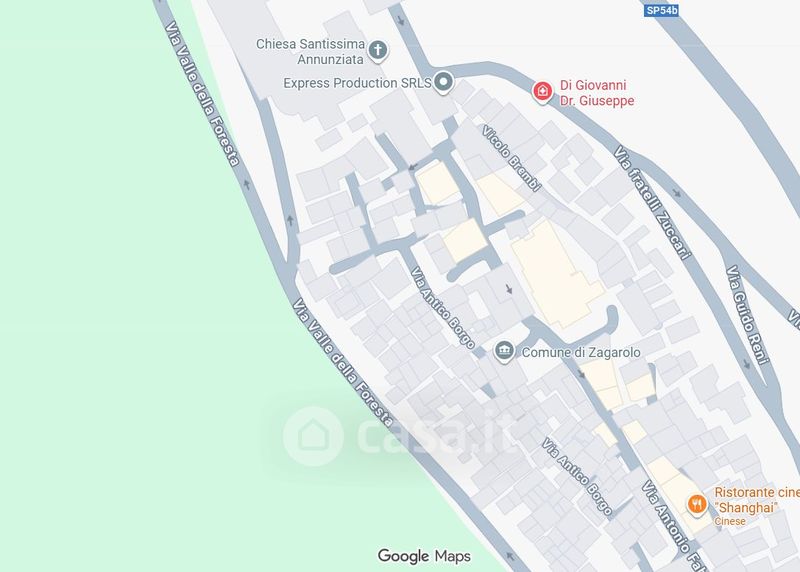Open the Google Maps logo link
Screen dimensions: 800x572
tap(424, 556)
